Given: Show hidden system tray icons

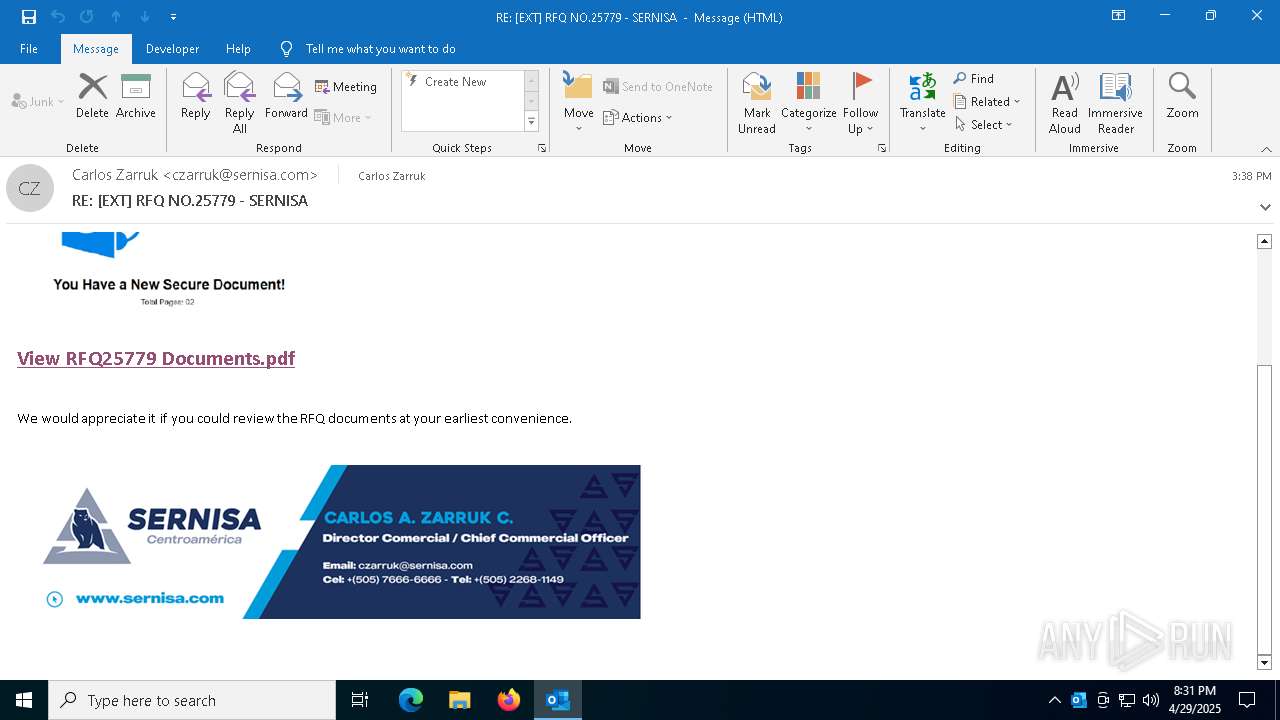Looking at the screenshot, I should pos(1054,700).
